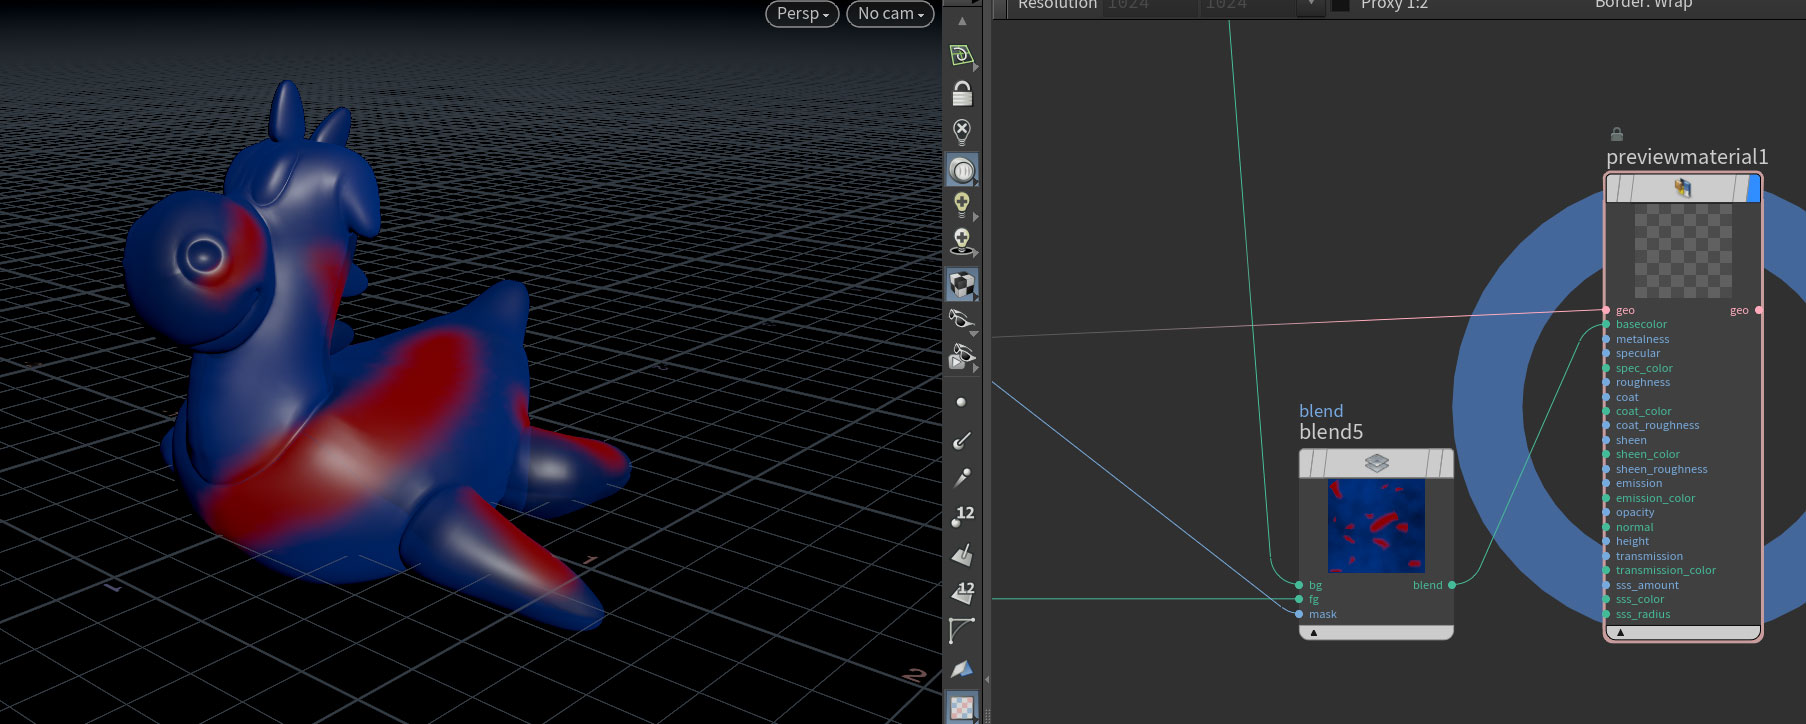Image resolution: width=1806 pixels, height=724 pixels.
Task: Click the metalness input on previewmaterial1
Action: [1606, 339]
